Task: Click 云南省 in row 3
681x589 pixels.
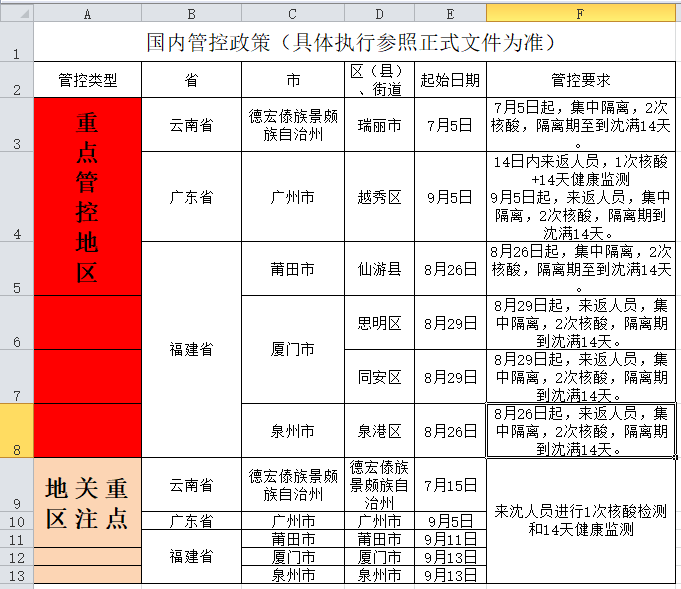Action: [x=191, y=125]
